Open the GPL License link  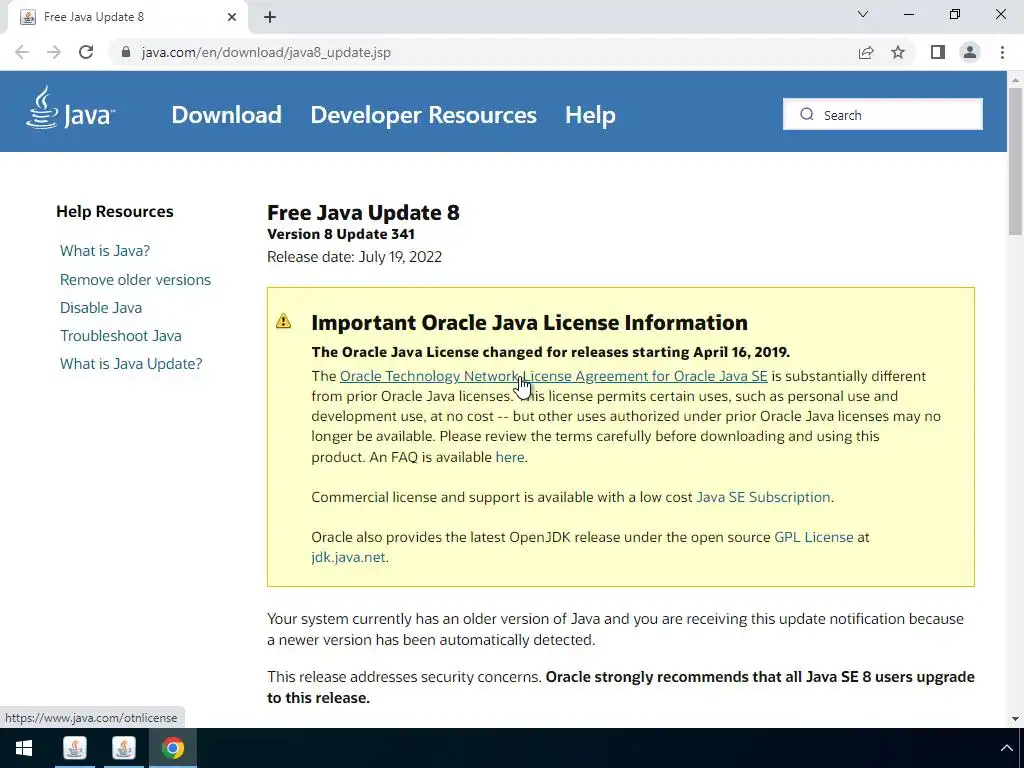tap(813, 537)
